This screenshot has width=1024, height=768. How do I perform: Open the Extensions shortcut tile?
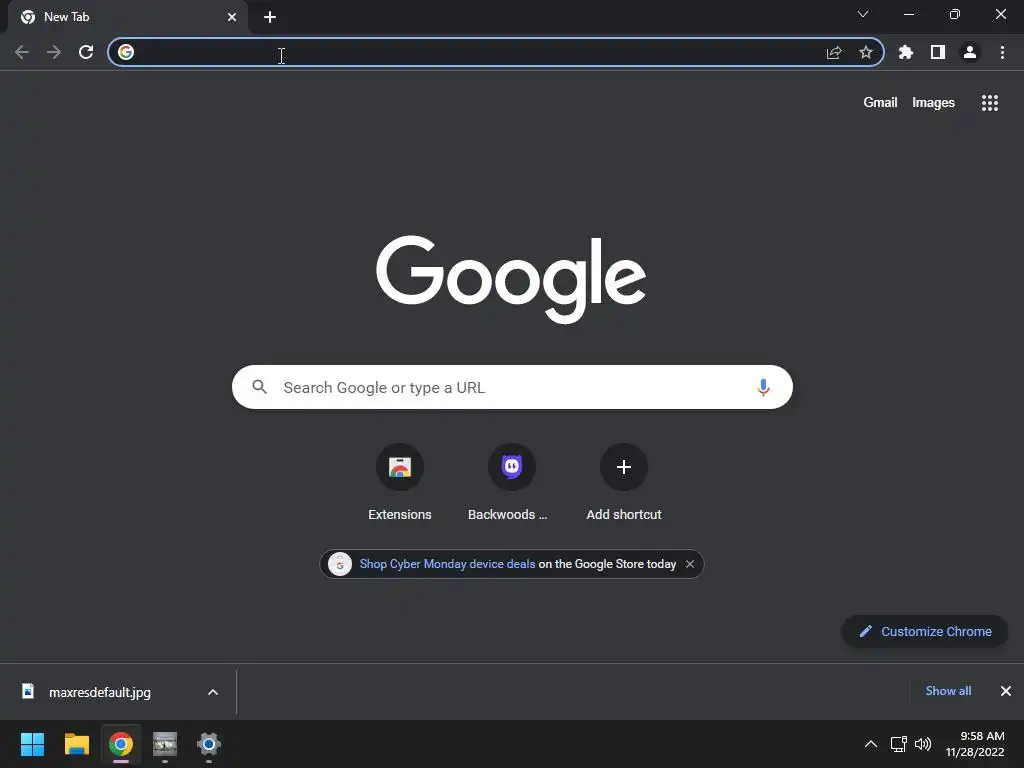click(x=400, y=483)
